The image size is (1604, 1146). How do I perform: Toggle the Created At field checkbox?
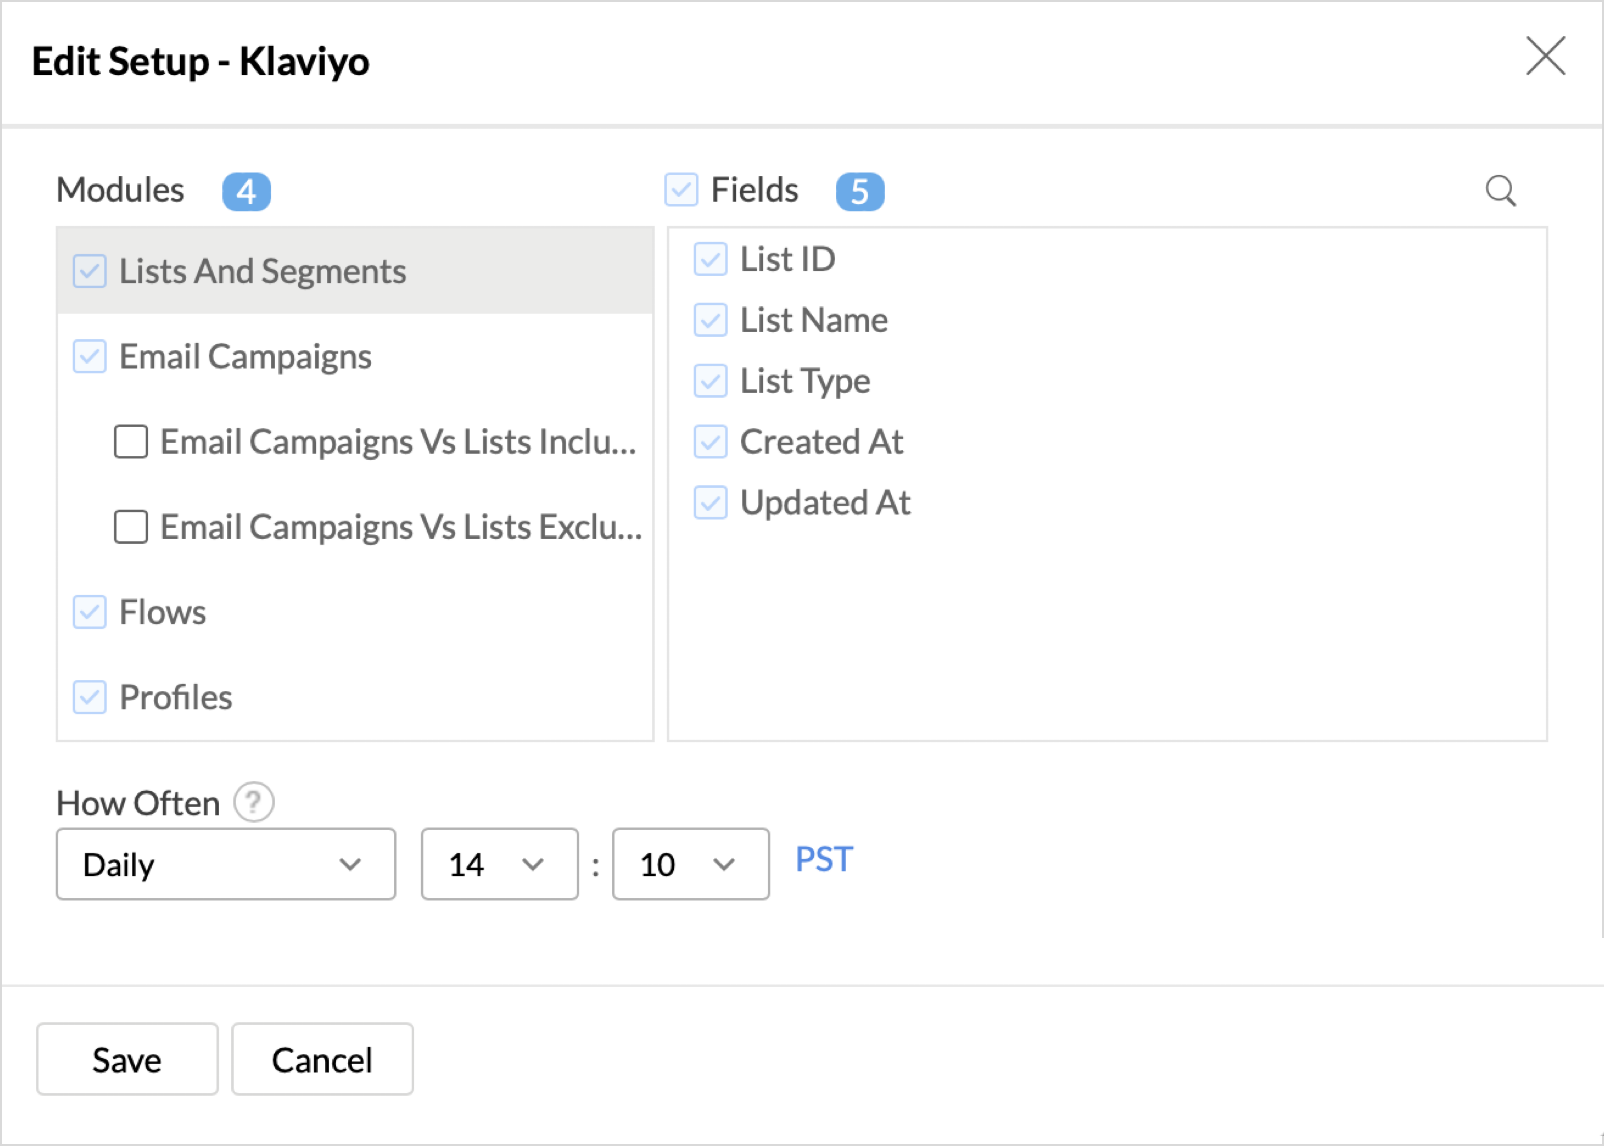pos(710,442)
